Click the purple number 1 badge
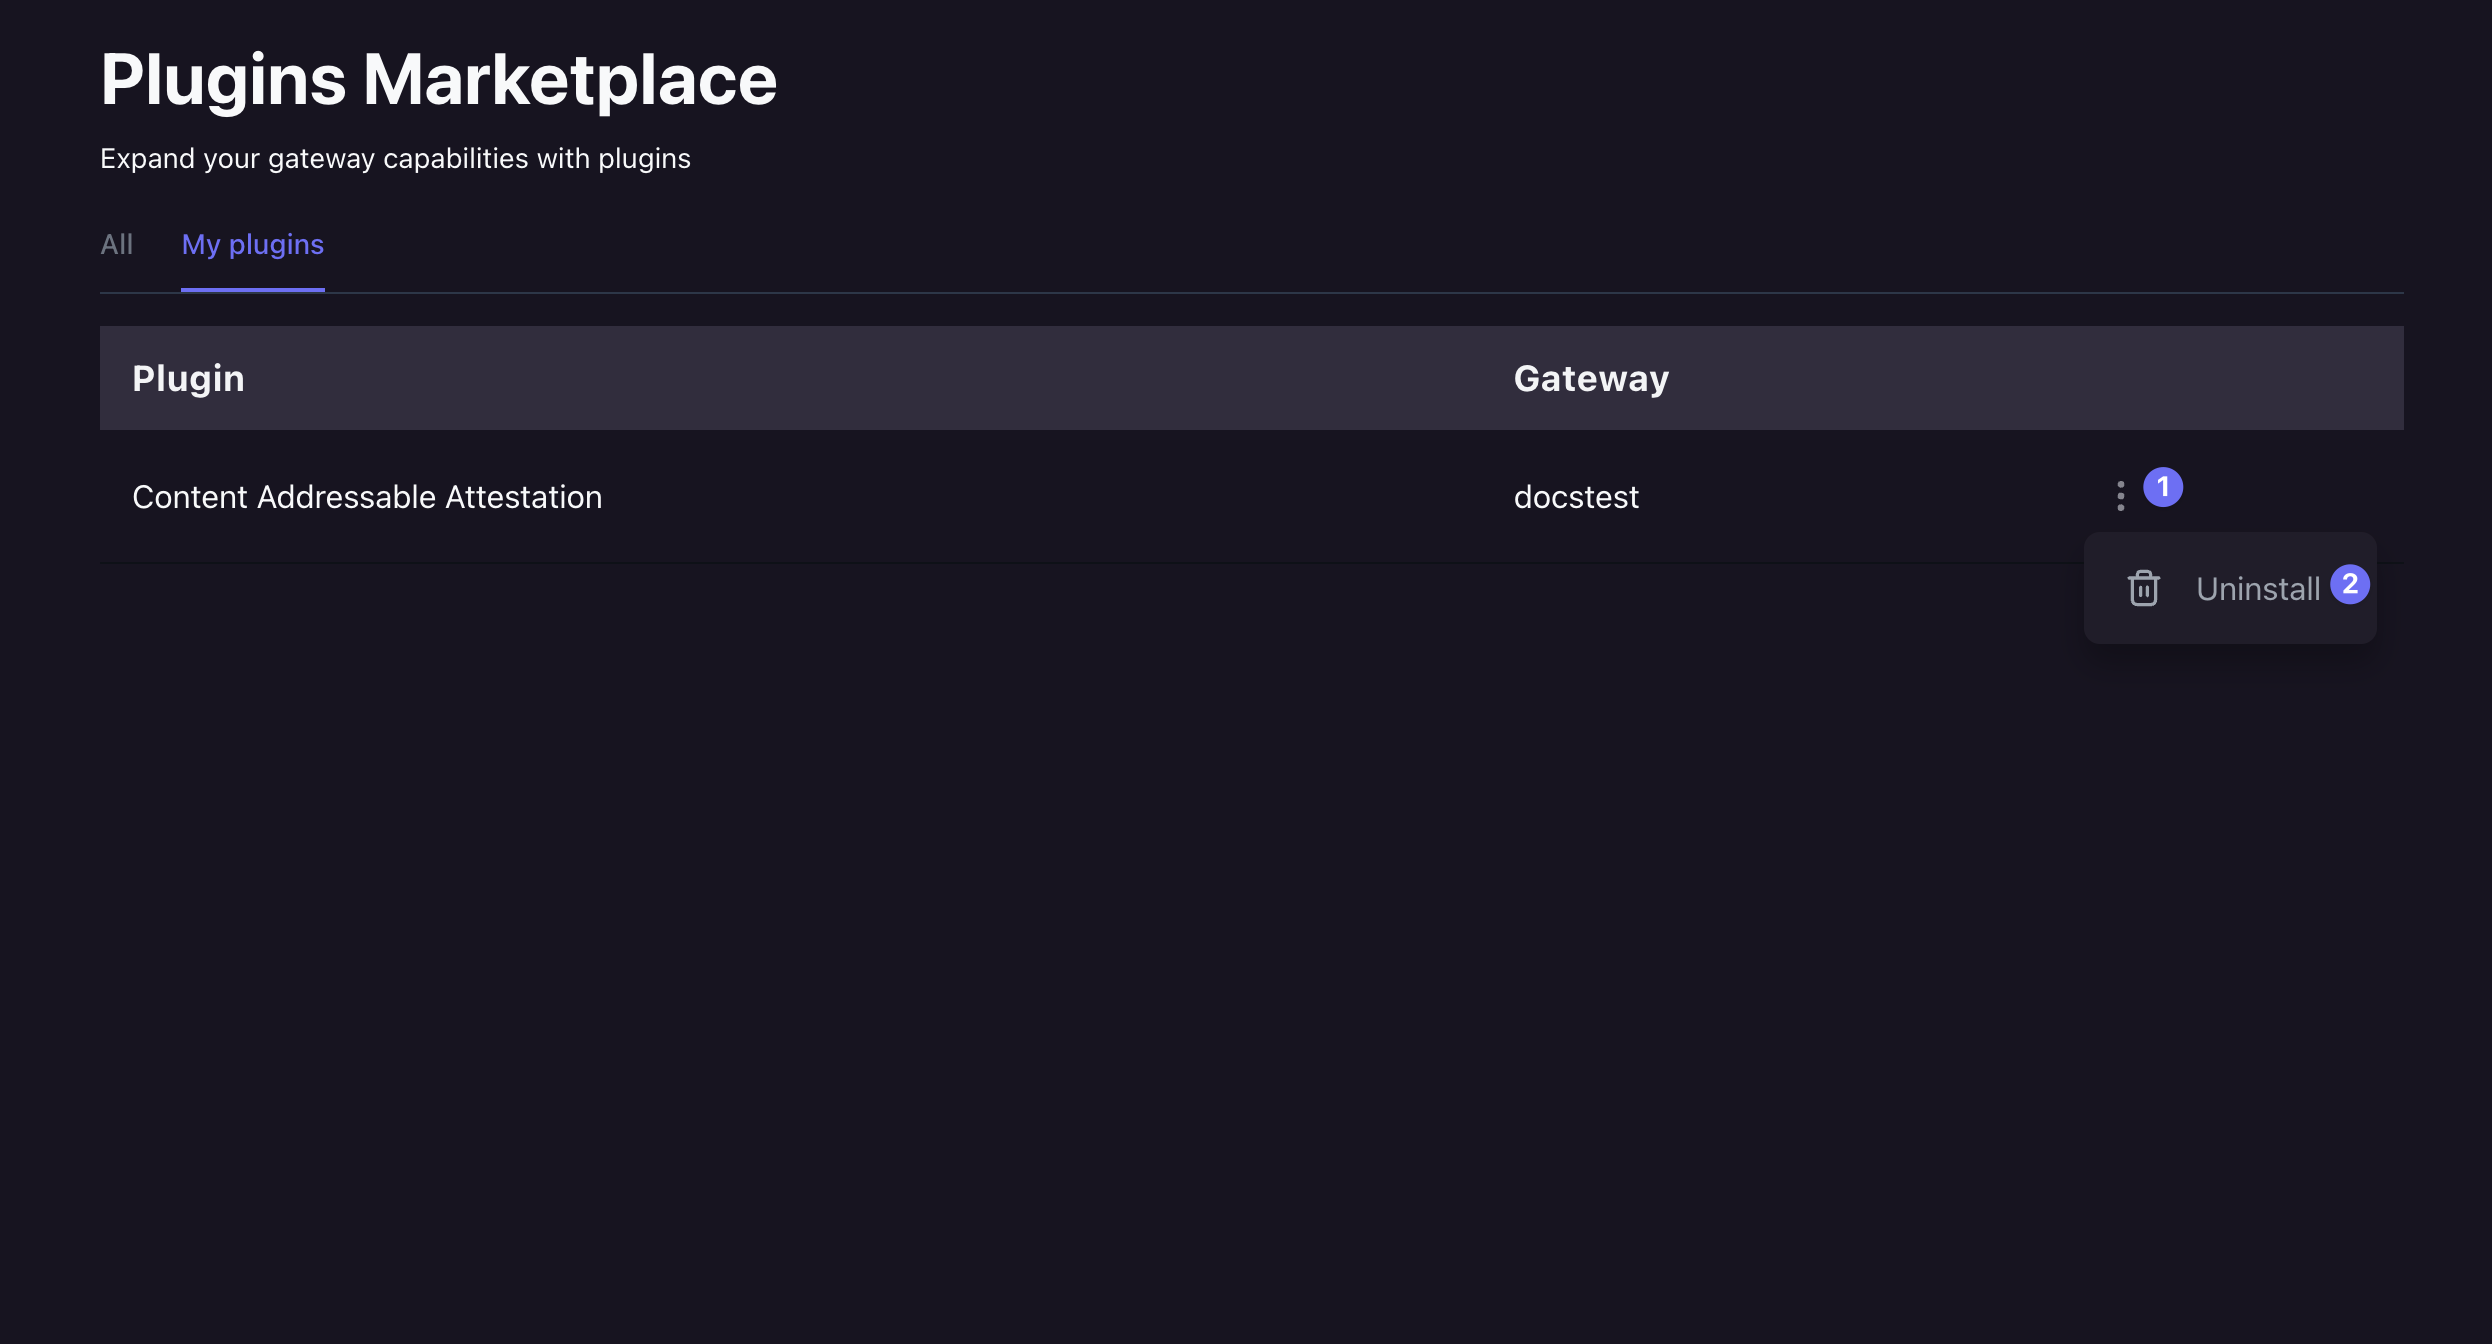The width and height of the screenshot is (2492, 1344). tap(2163, 487)
